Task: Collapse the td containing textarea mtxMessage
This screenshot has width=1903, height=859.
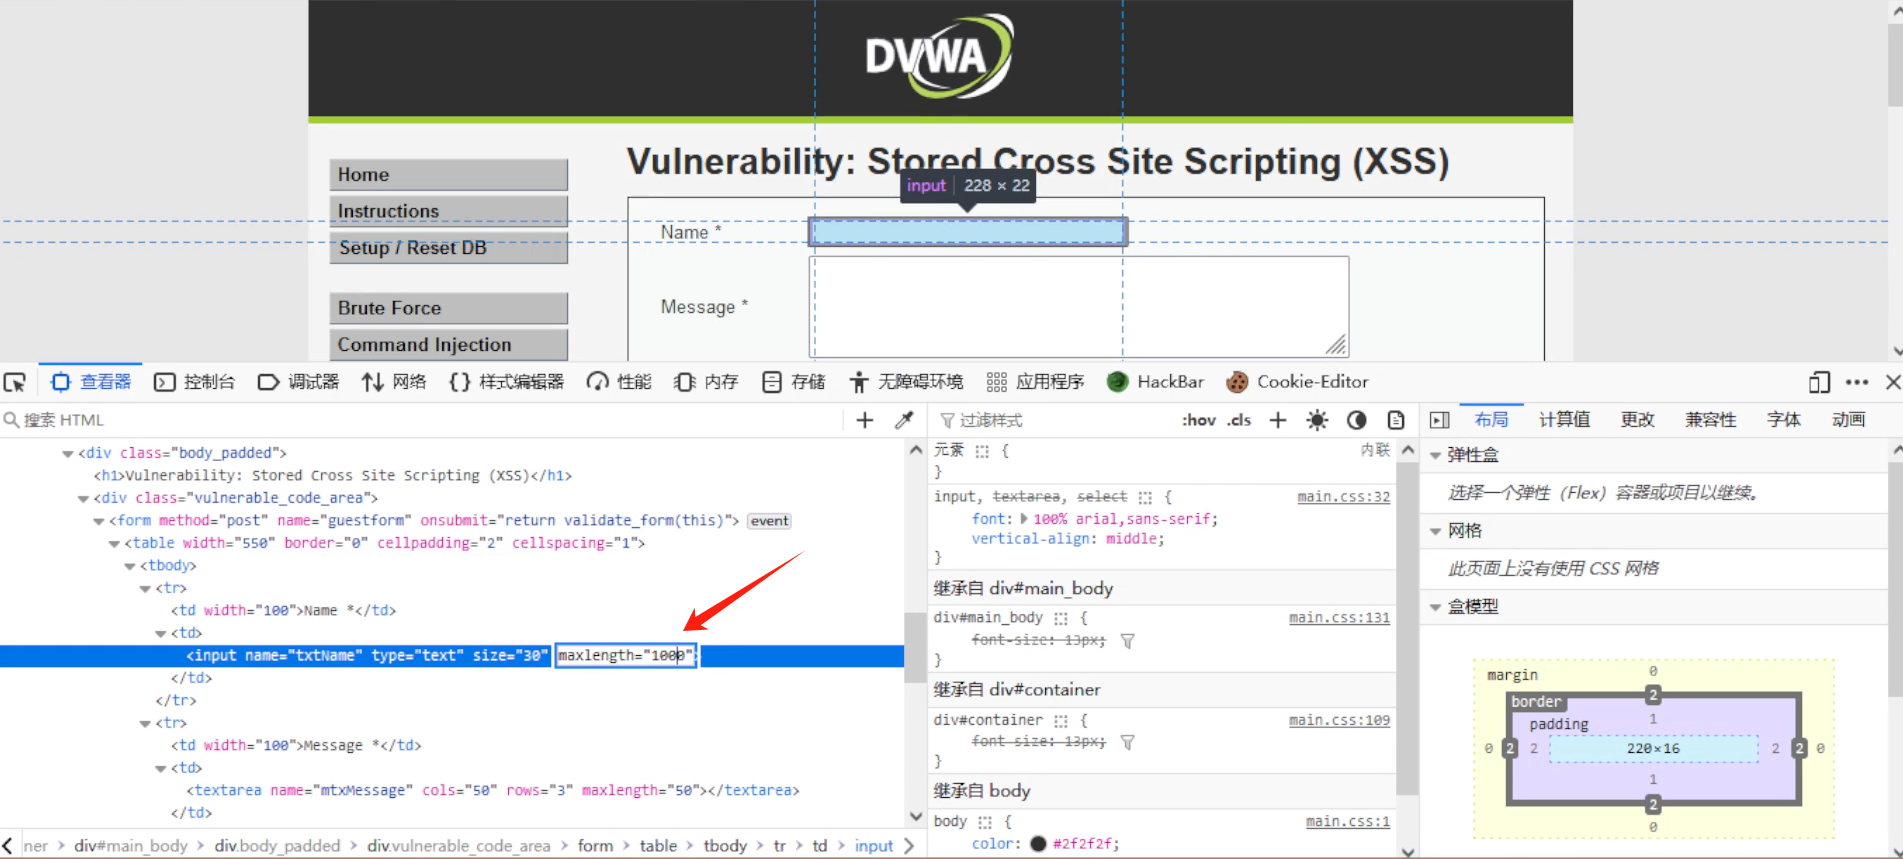Action: 161,769
